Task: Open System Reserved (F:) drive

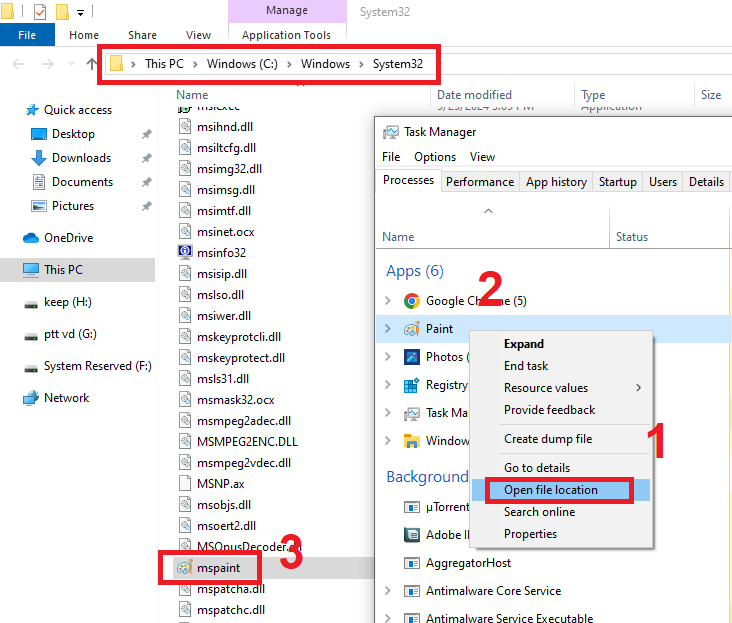Action: pos(98,366)
